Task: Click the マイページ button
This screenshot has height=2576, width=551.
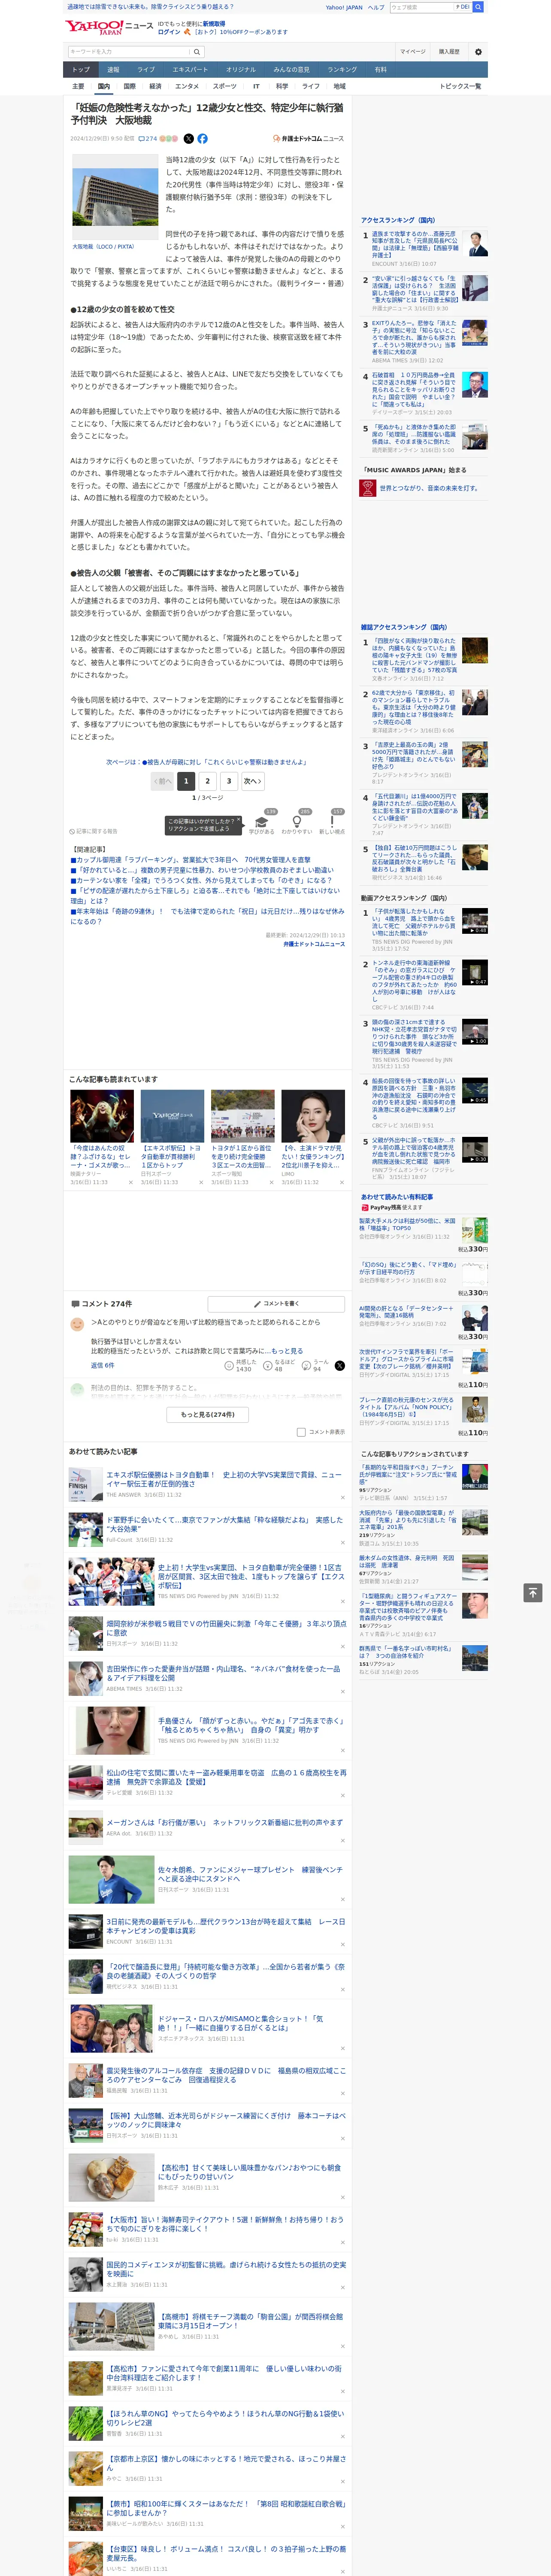Action: tap(413, 52)
